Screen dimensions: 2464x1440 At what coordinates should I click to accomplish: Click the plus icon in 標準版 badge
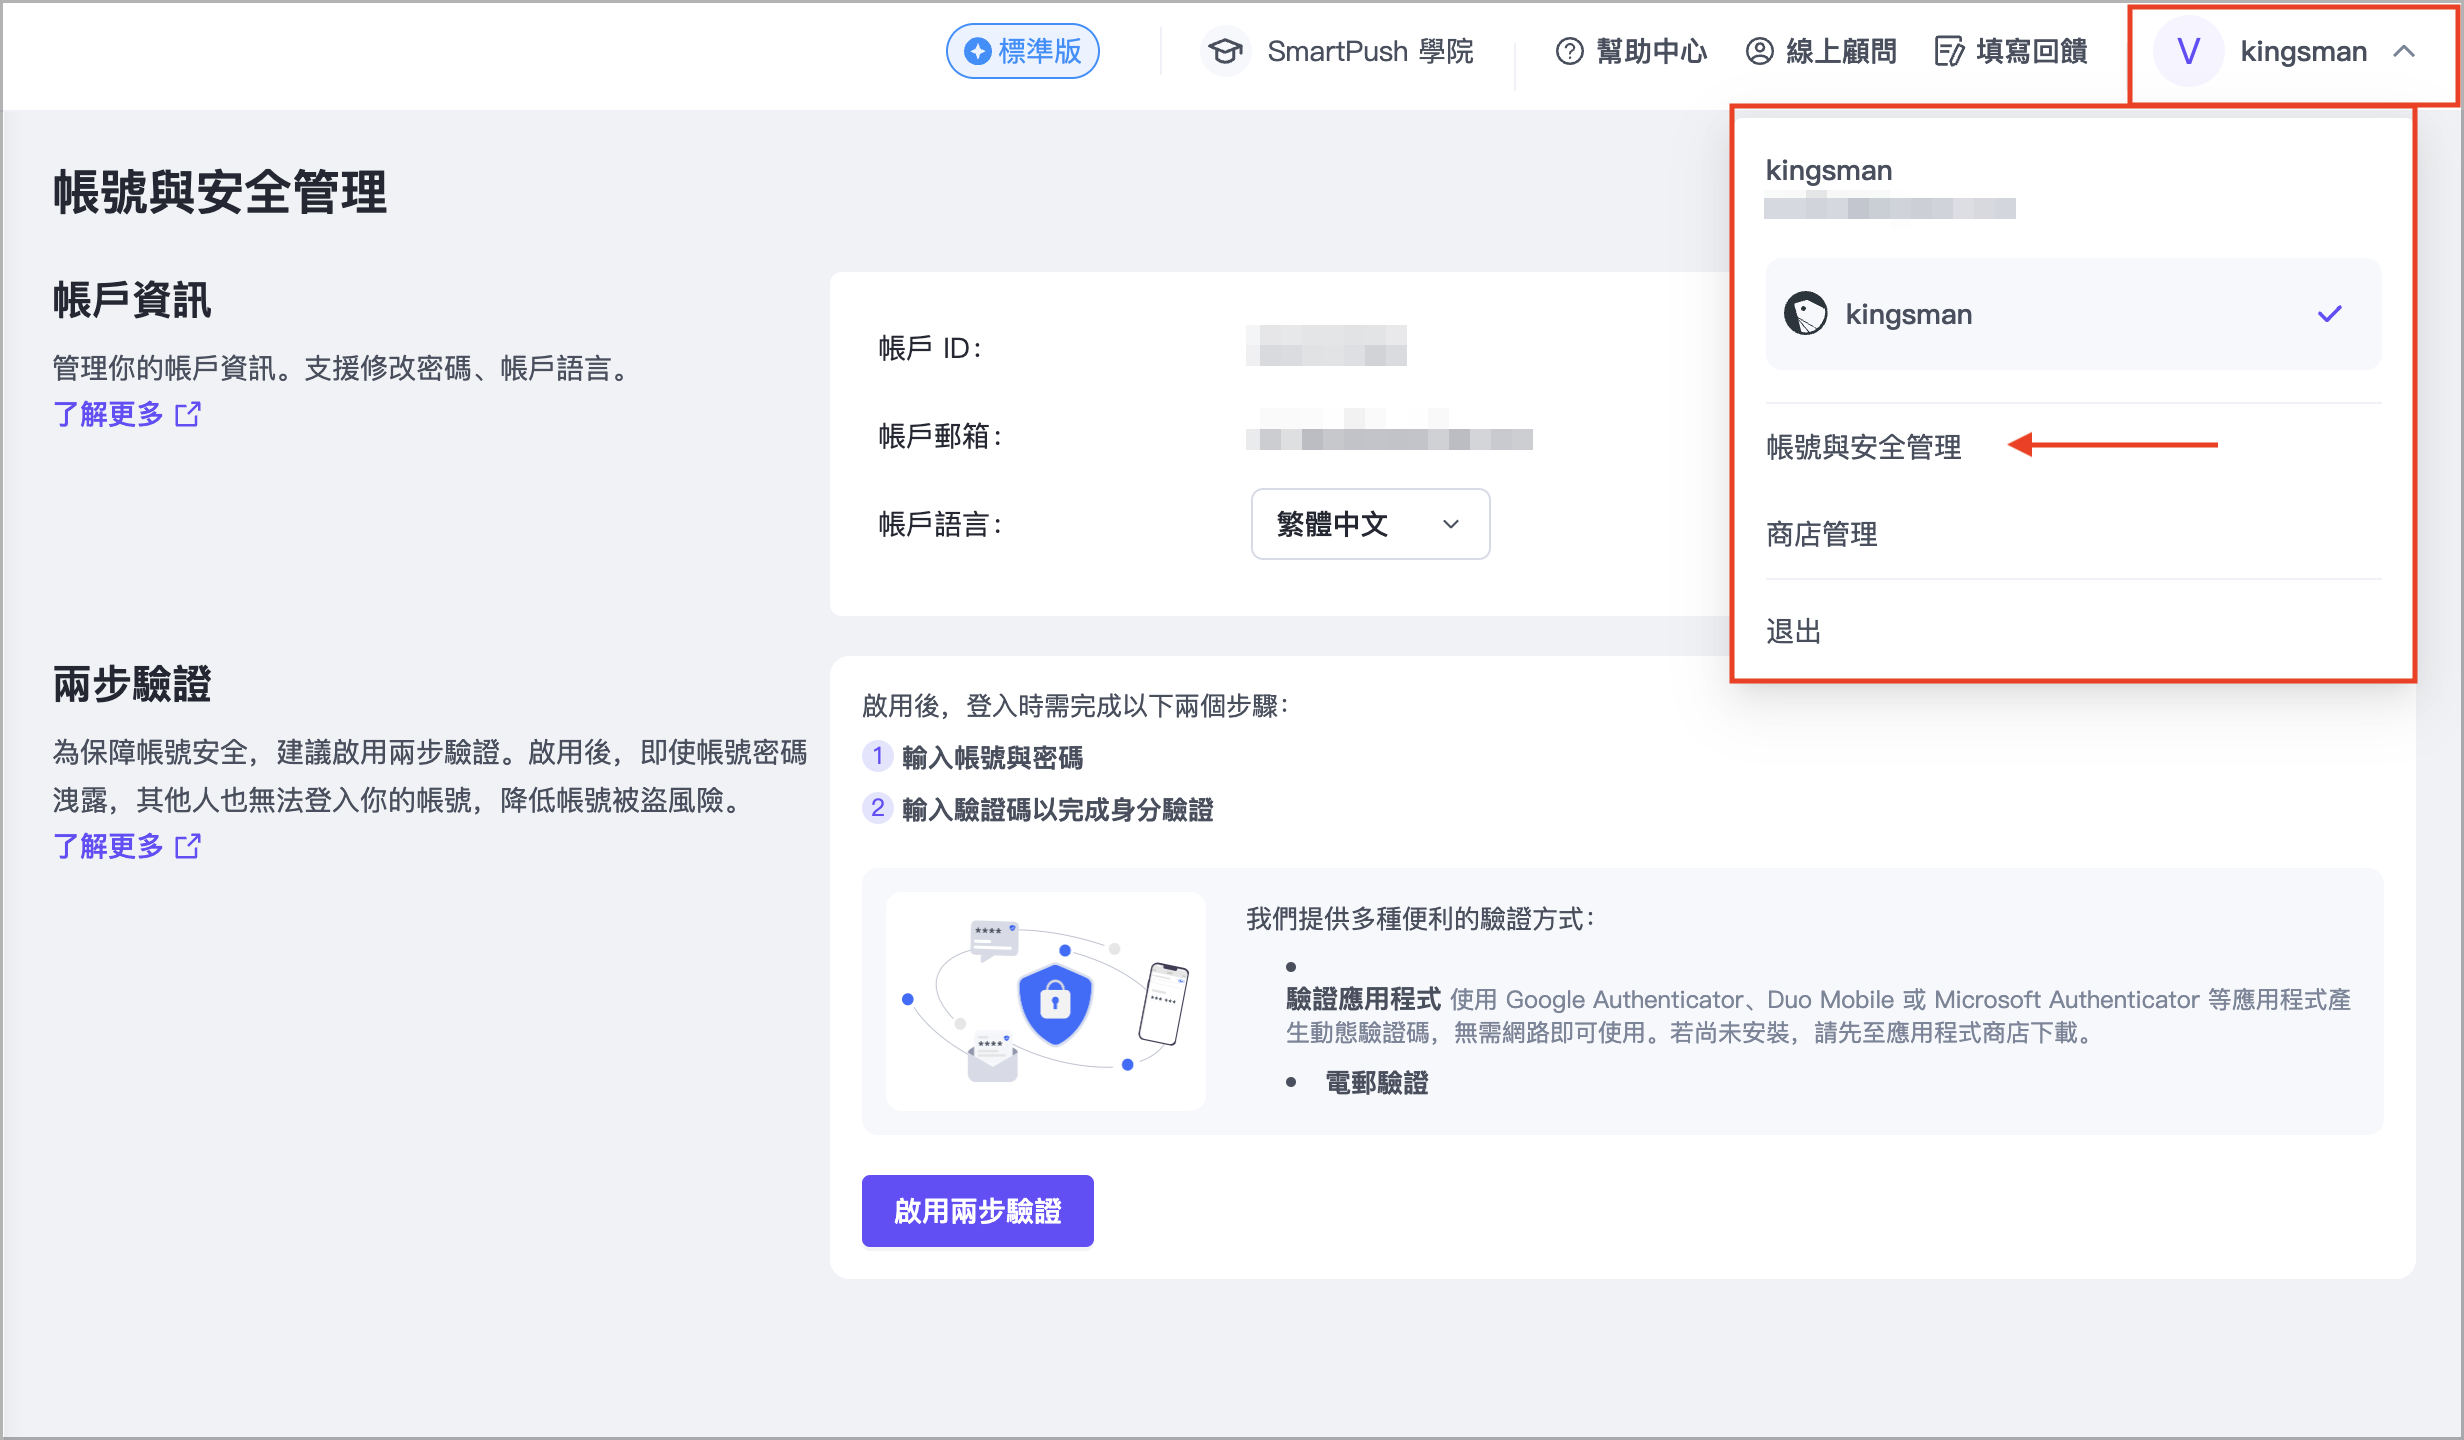pyautogui.click(x=977, y=51)
